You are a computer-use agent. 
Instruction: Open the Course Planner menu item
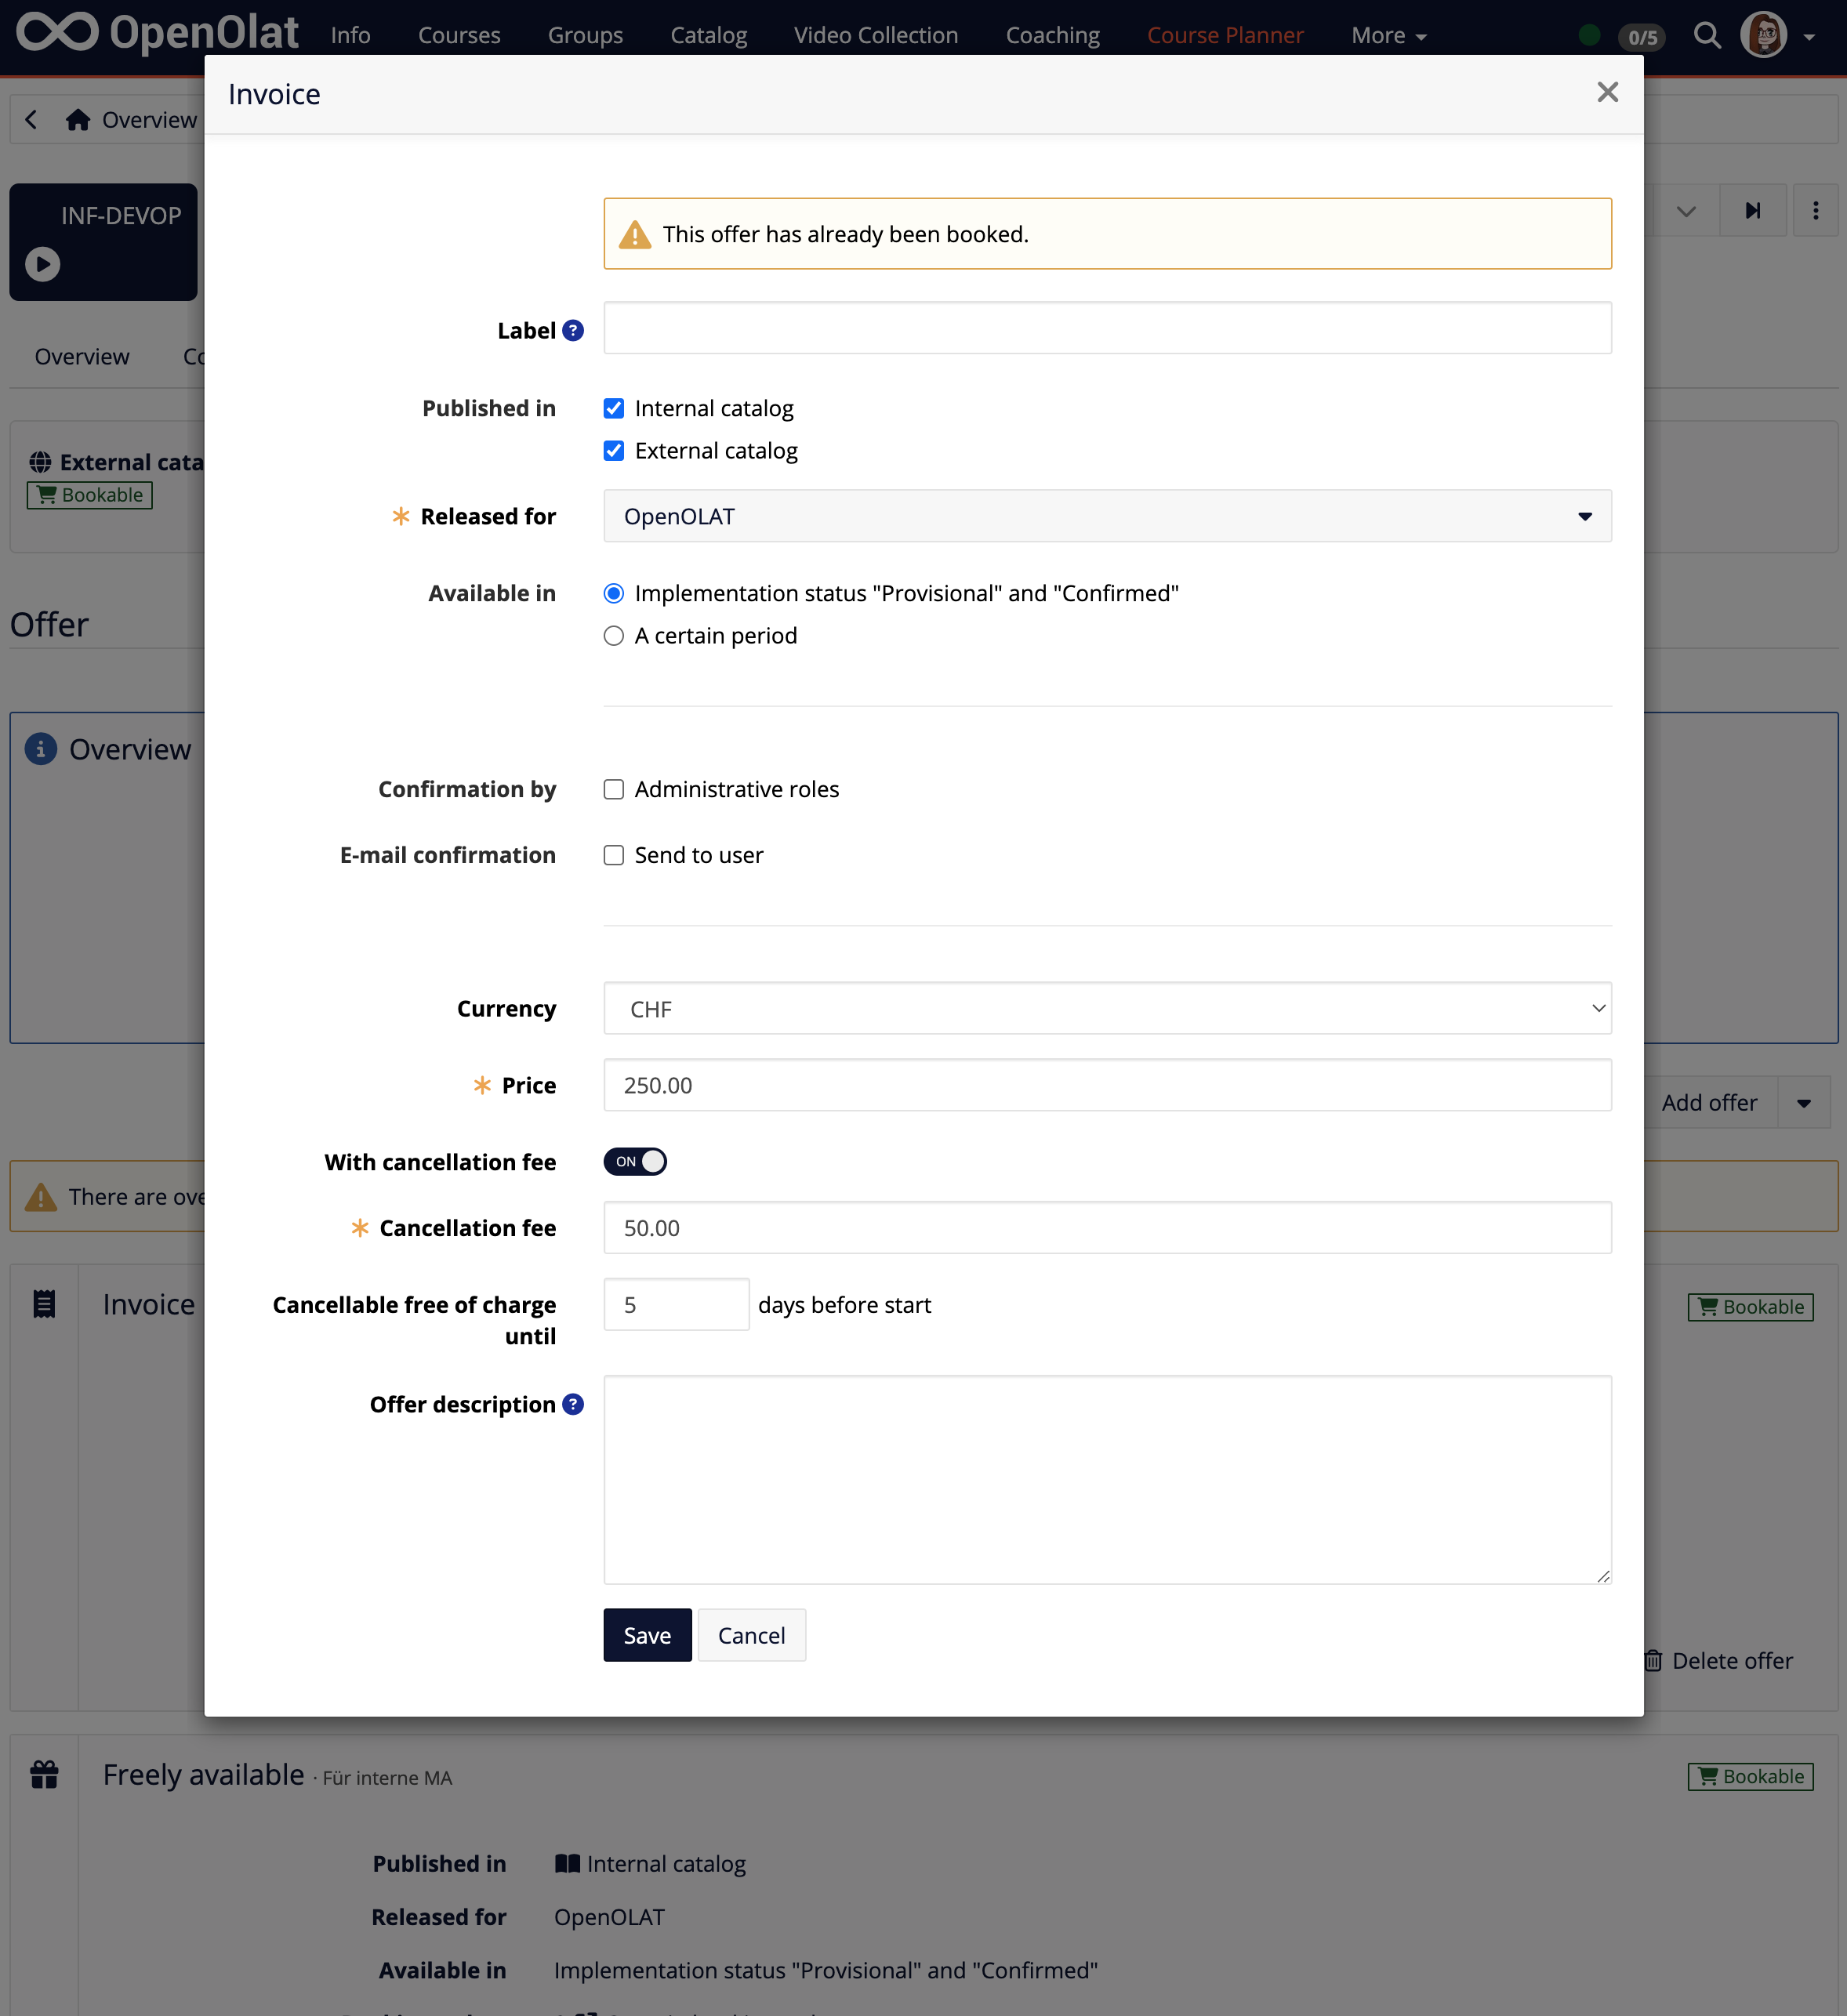(x=1225, y=34)
